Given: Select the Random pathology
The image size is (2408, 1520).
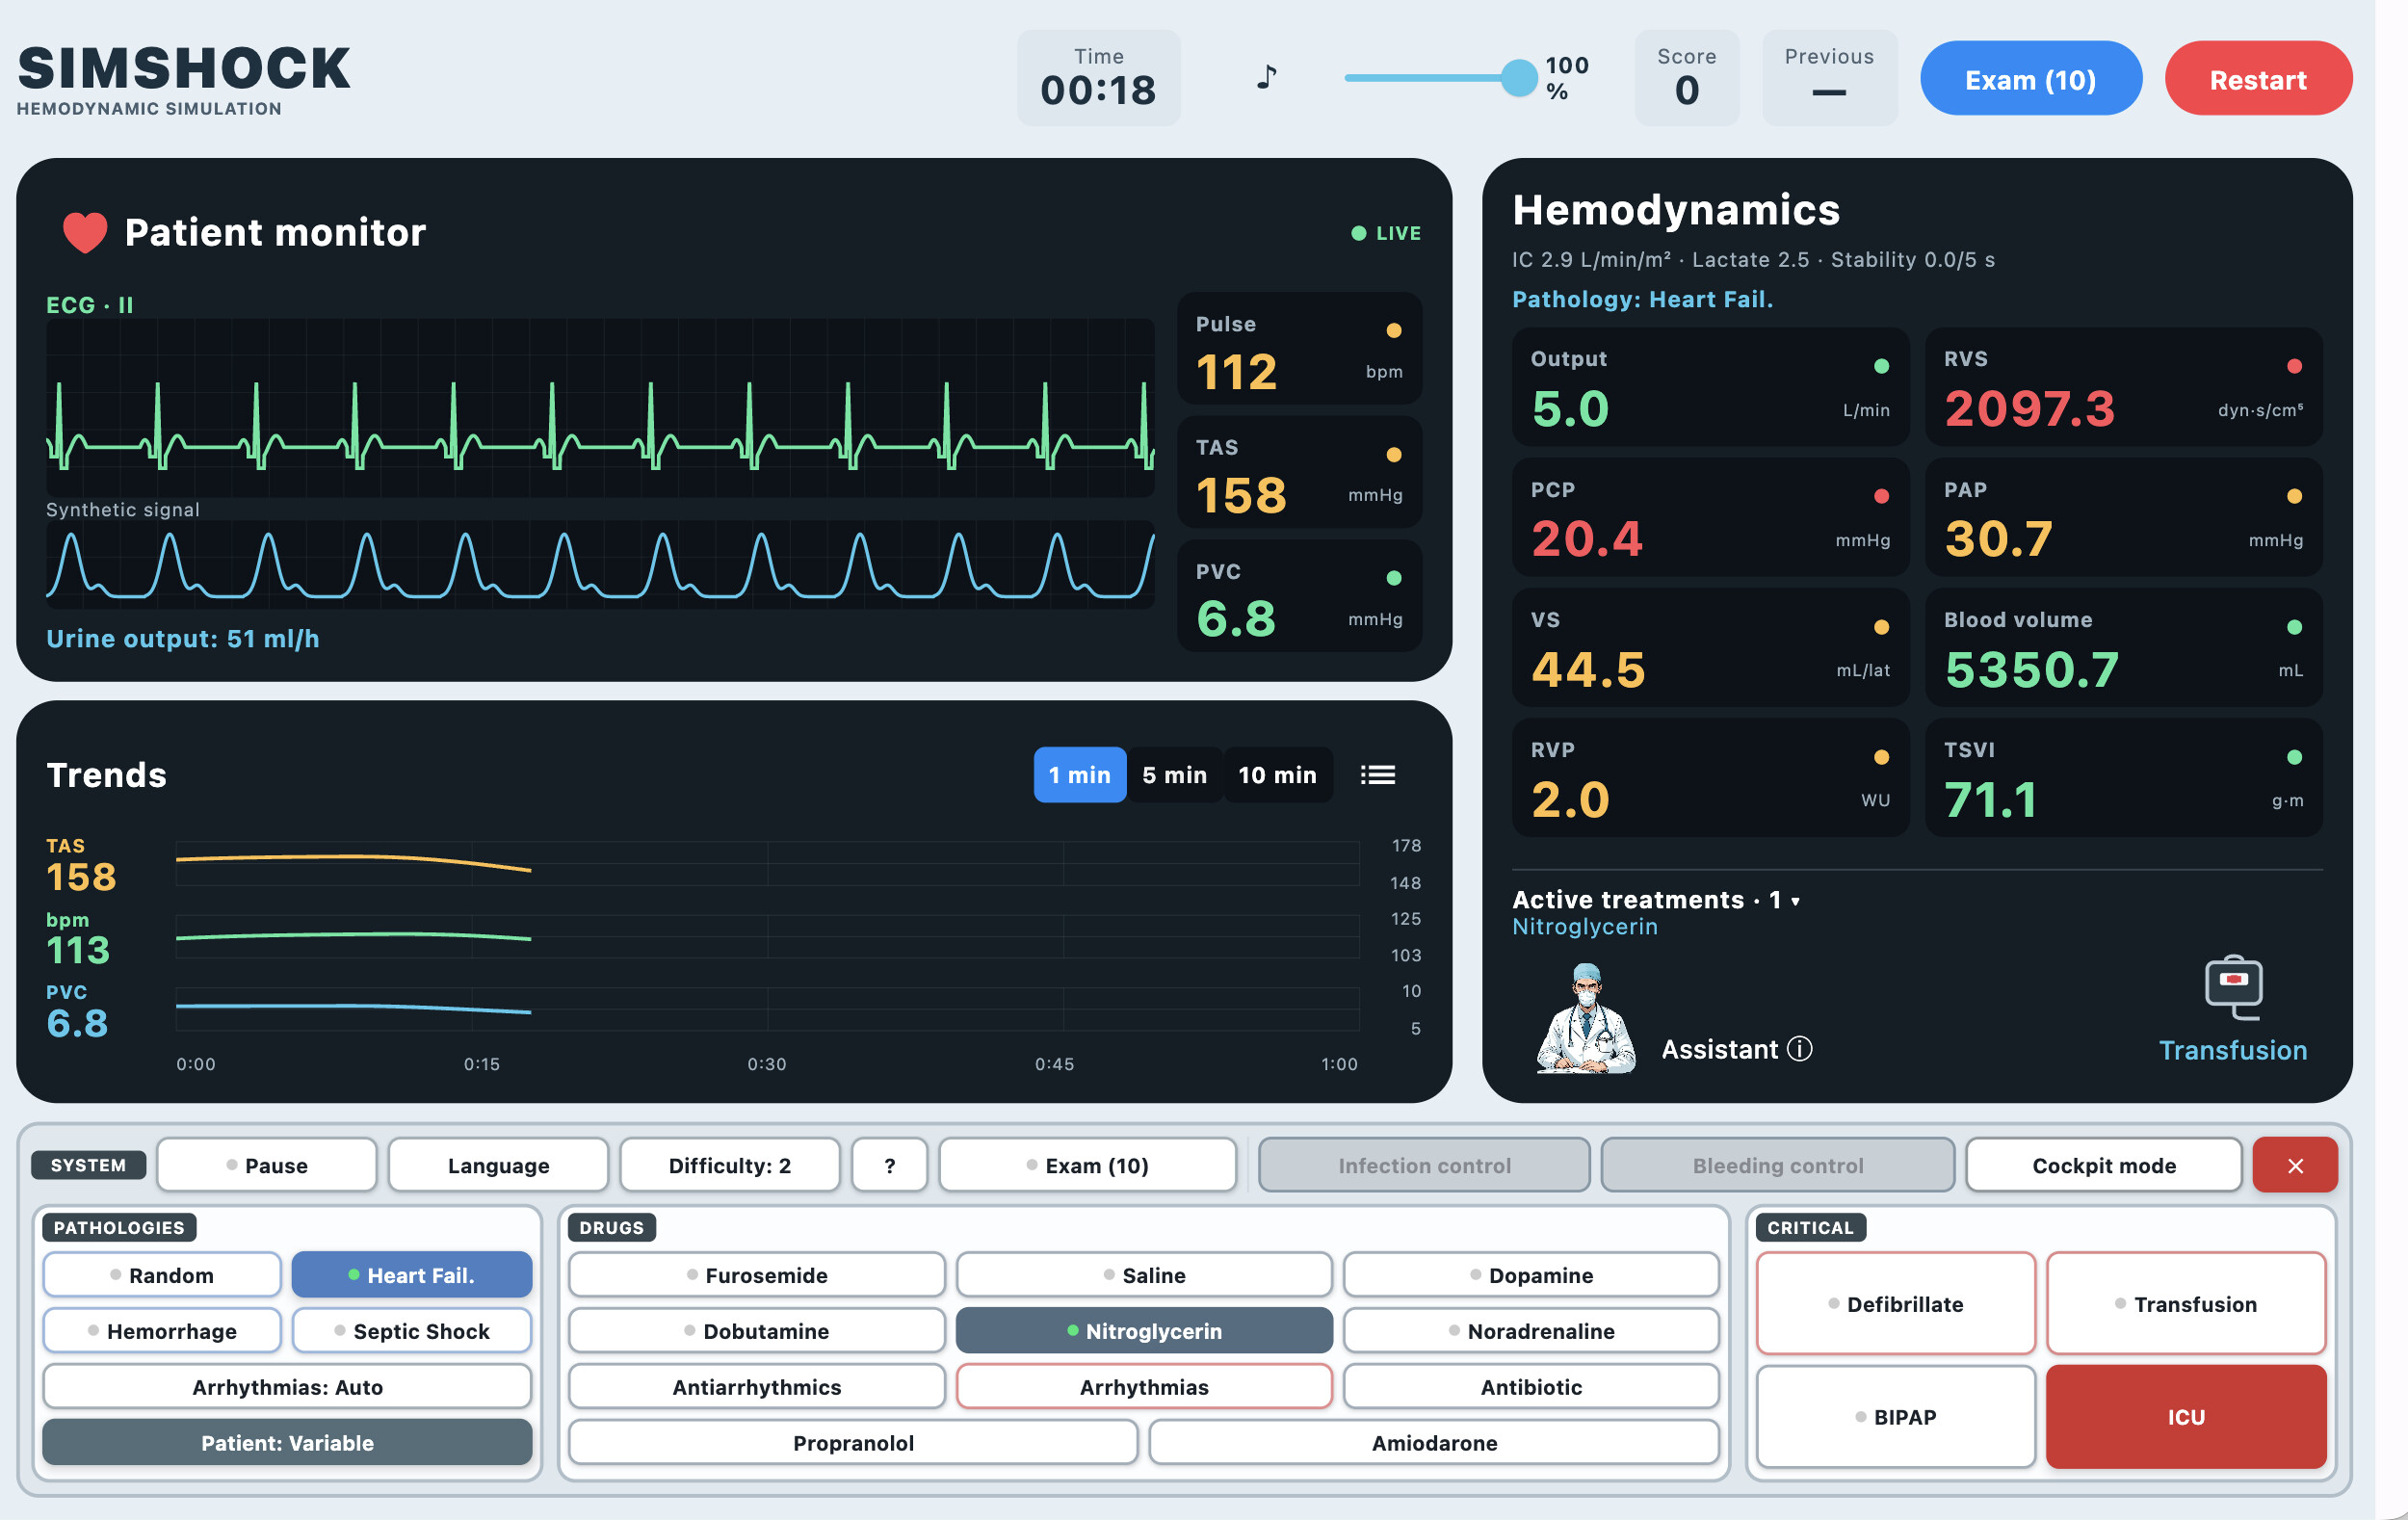Looking at the screenshot, I should tap(162, 1275).
